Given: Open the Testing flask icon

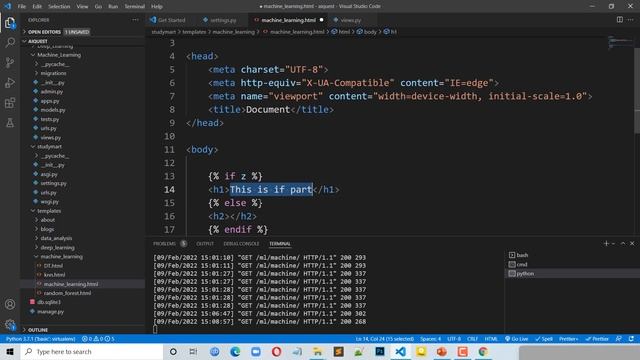Looking at the screenshot, I should click(x=10, y=122).
